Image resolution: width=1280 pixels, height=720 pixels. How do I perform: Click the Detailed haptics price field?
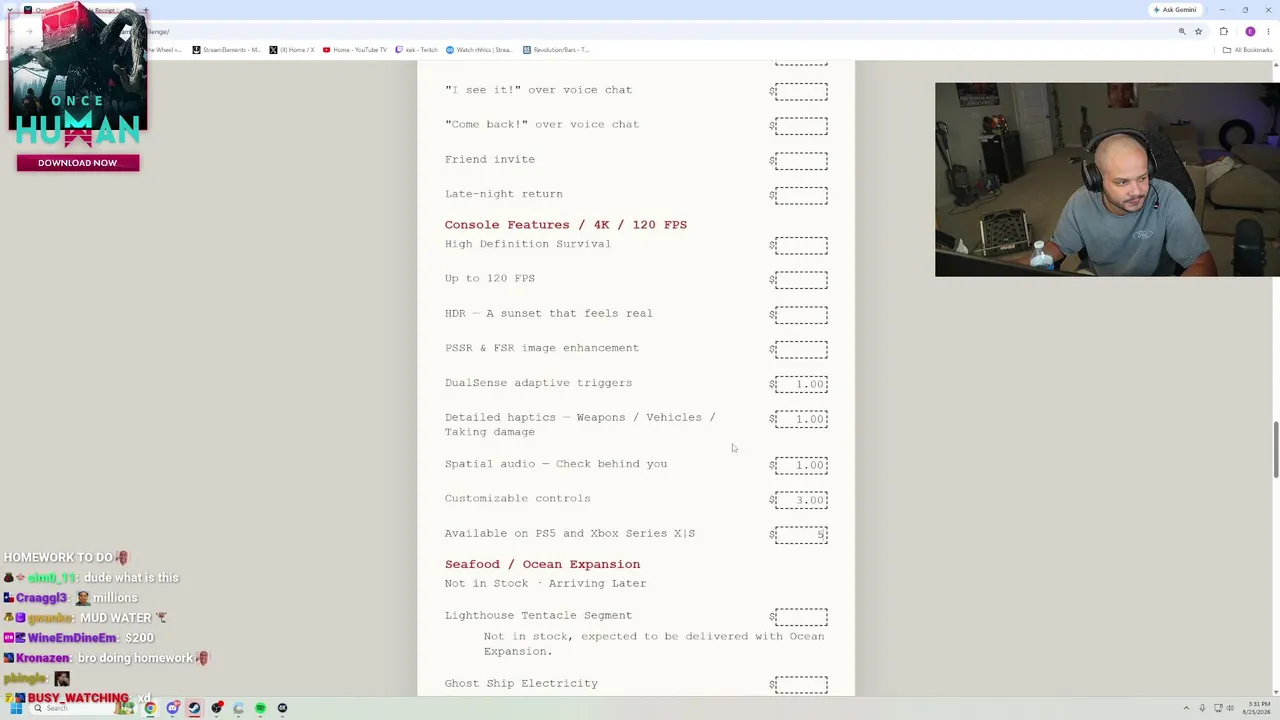coord(801,419)
